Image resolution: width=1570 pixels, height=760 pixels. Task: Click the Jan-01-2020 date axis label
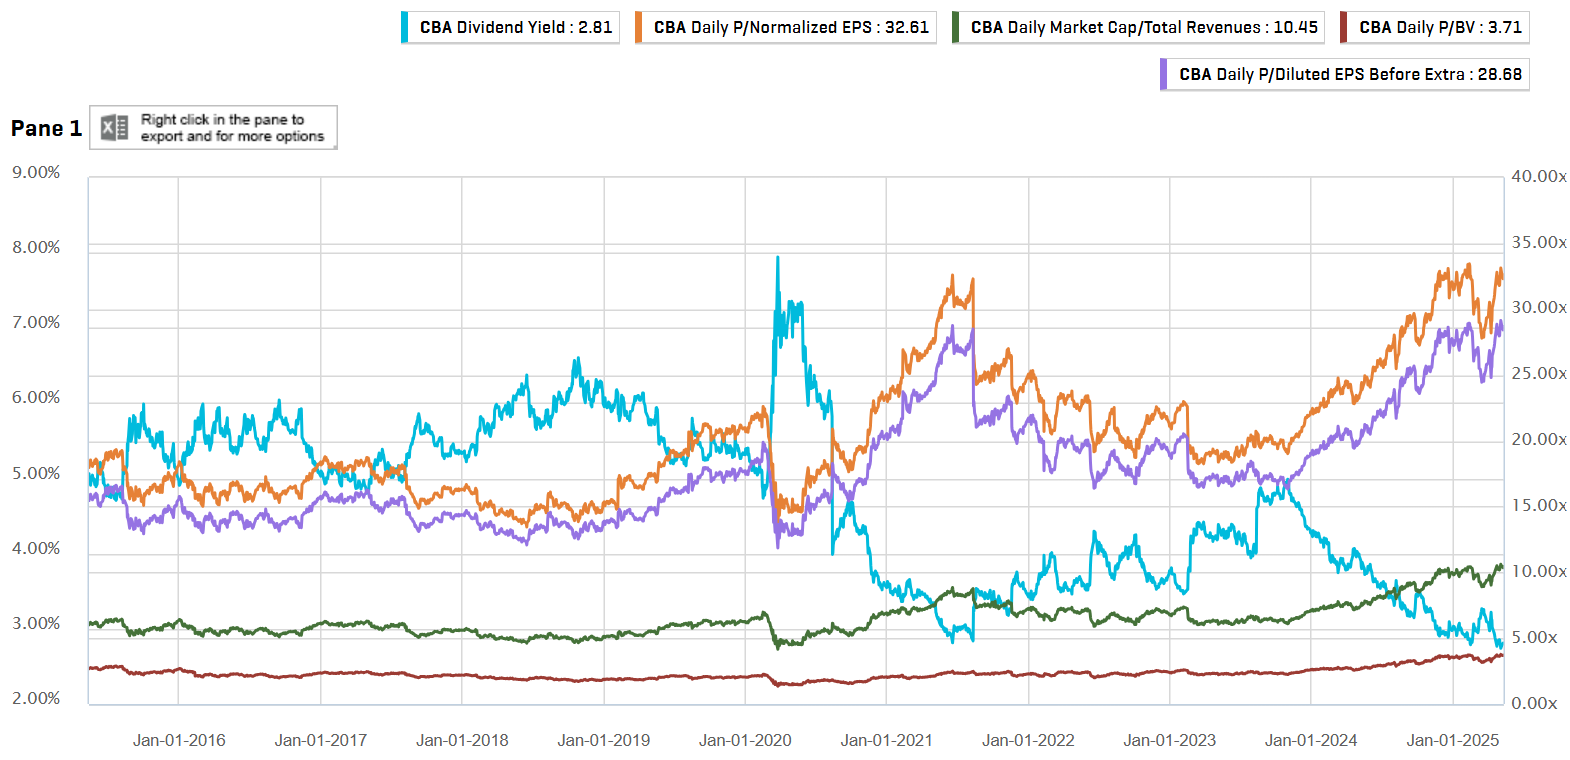745,740
